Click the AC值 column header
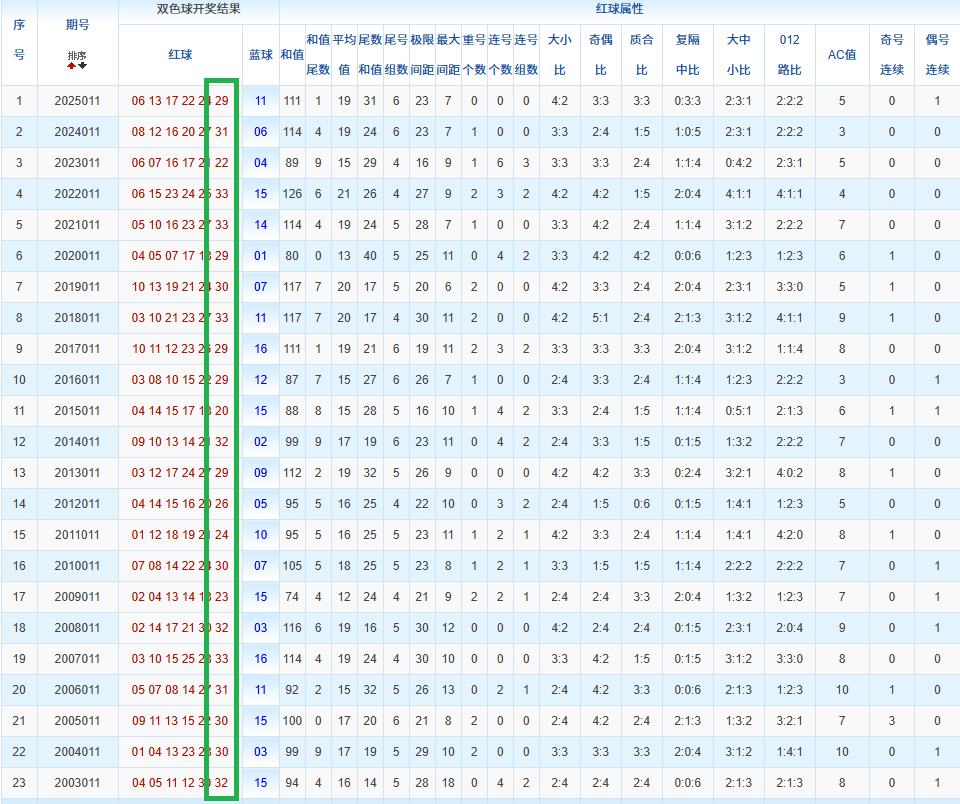Viewport: 960px width, 804px height. [x=842, y=54]
